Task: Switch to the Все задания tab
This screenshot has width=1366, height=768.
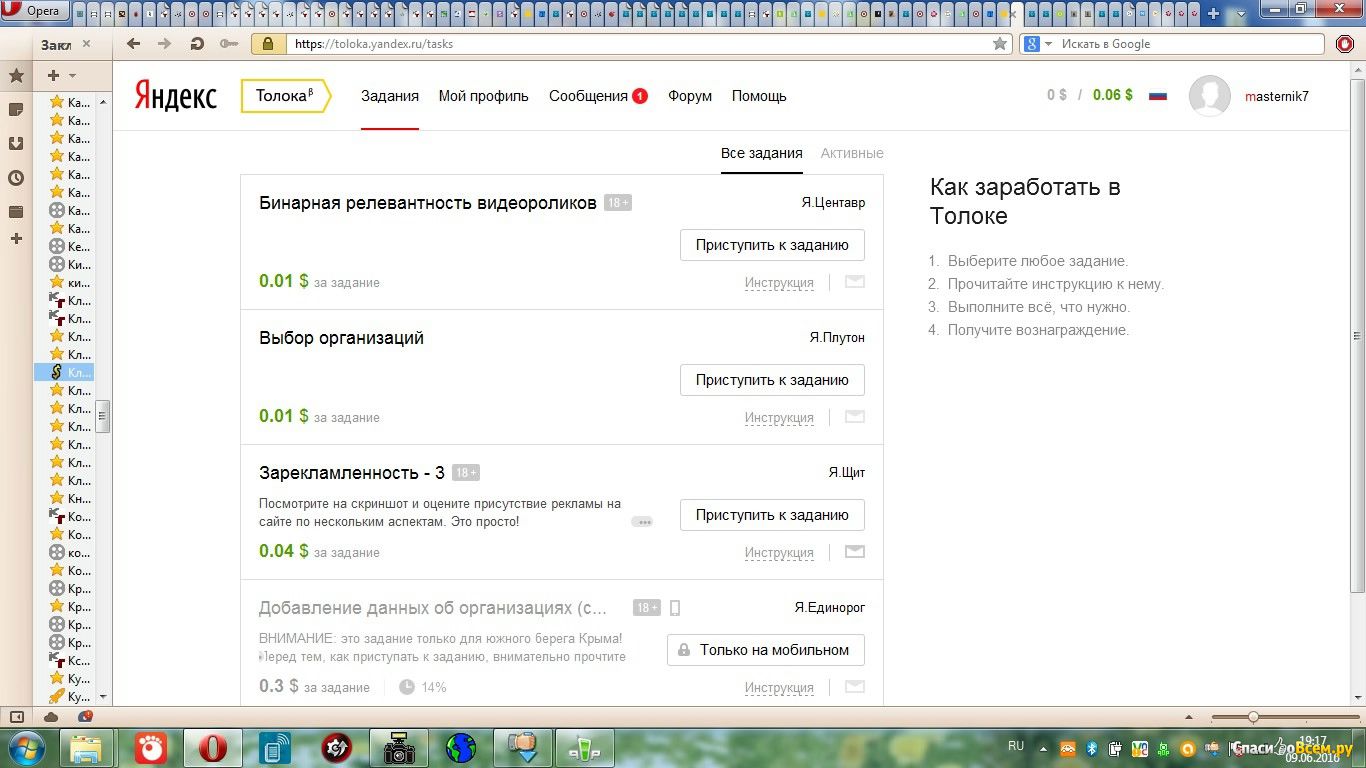Action: [762, 153]
